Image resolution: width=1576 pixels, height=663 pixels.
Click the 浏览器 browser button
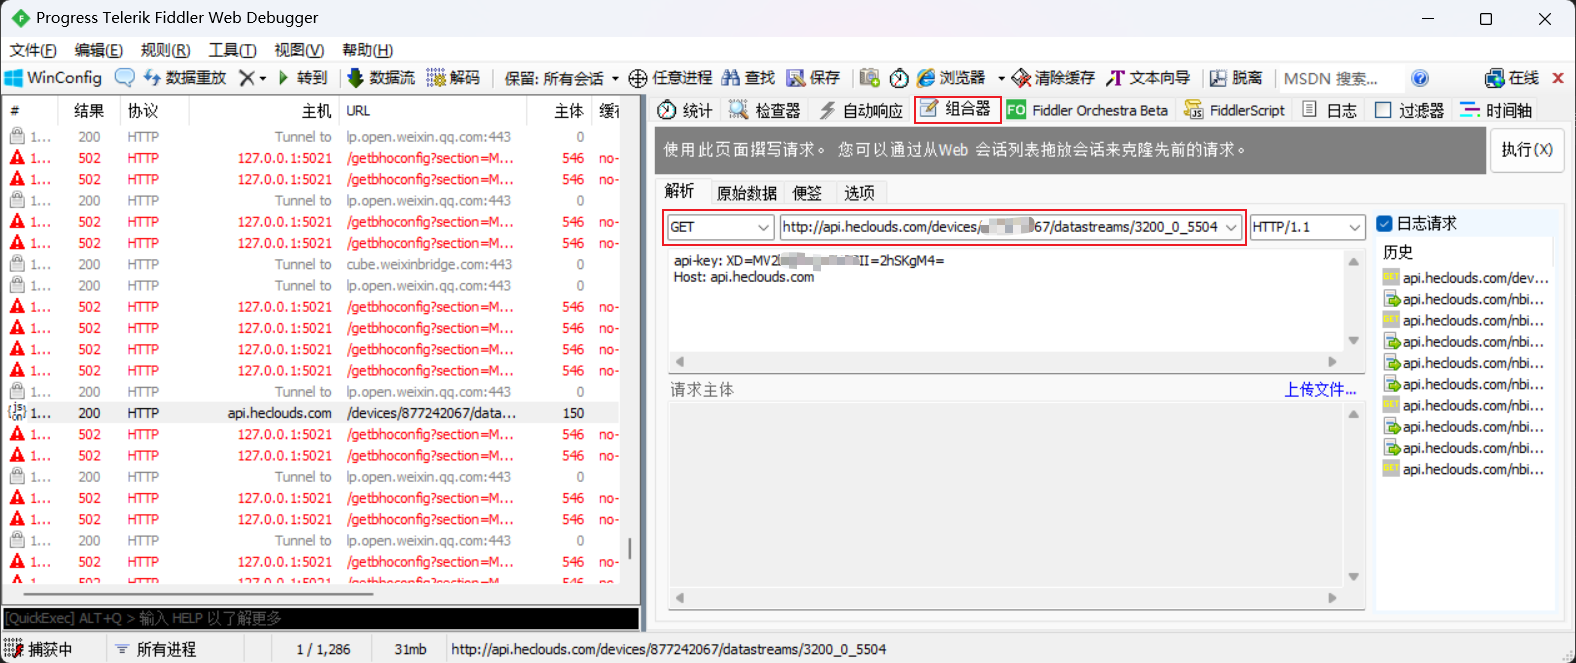tap(951, 78)
